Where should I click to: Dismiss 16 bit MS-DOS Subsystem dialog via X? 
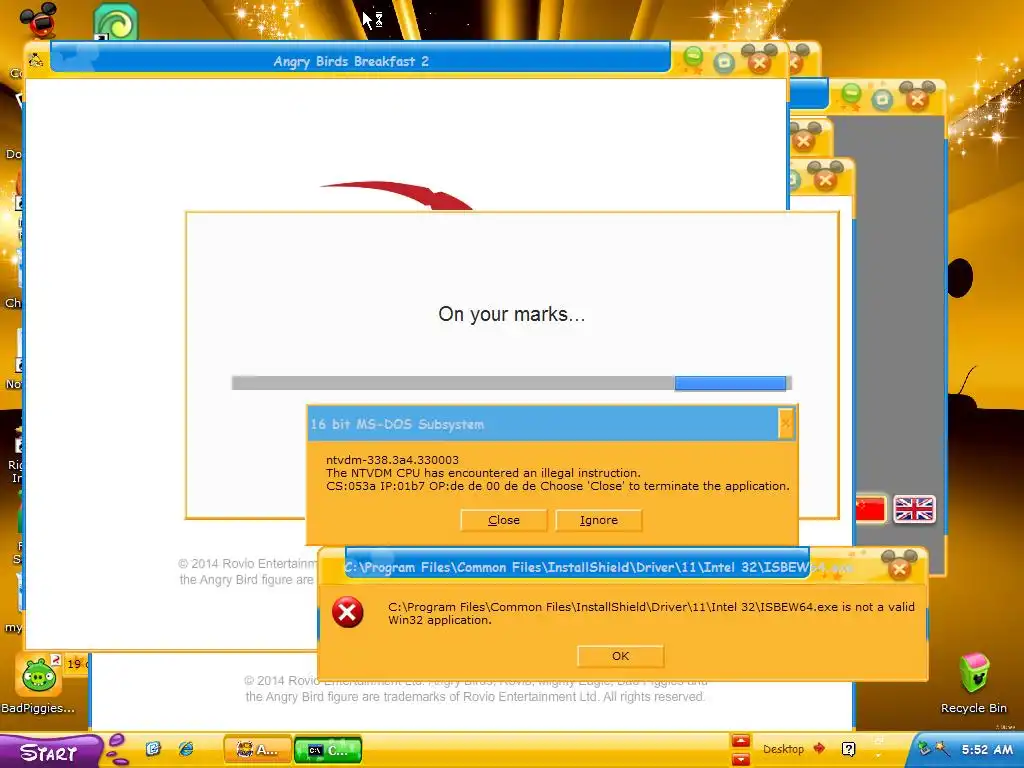coord(786,424)
